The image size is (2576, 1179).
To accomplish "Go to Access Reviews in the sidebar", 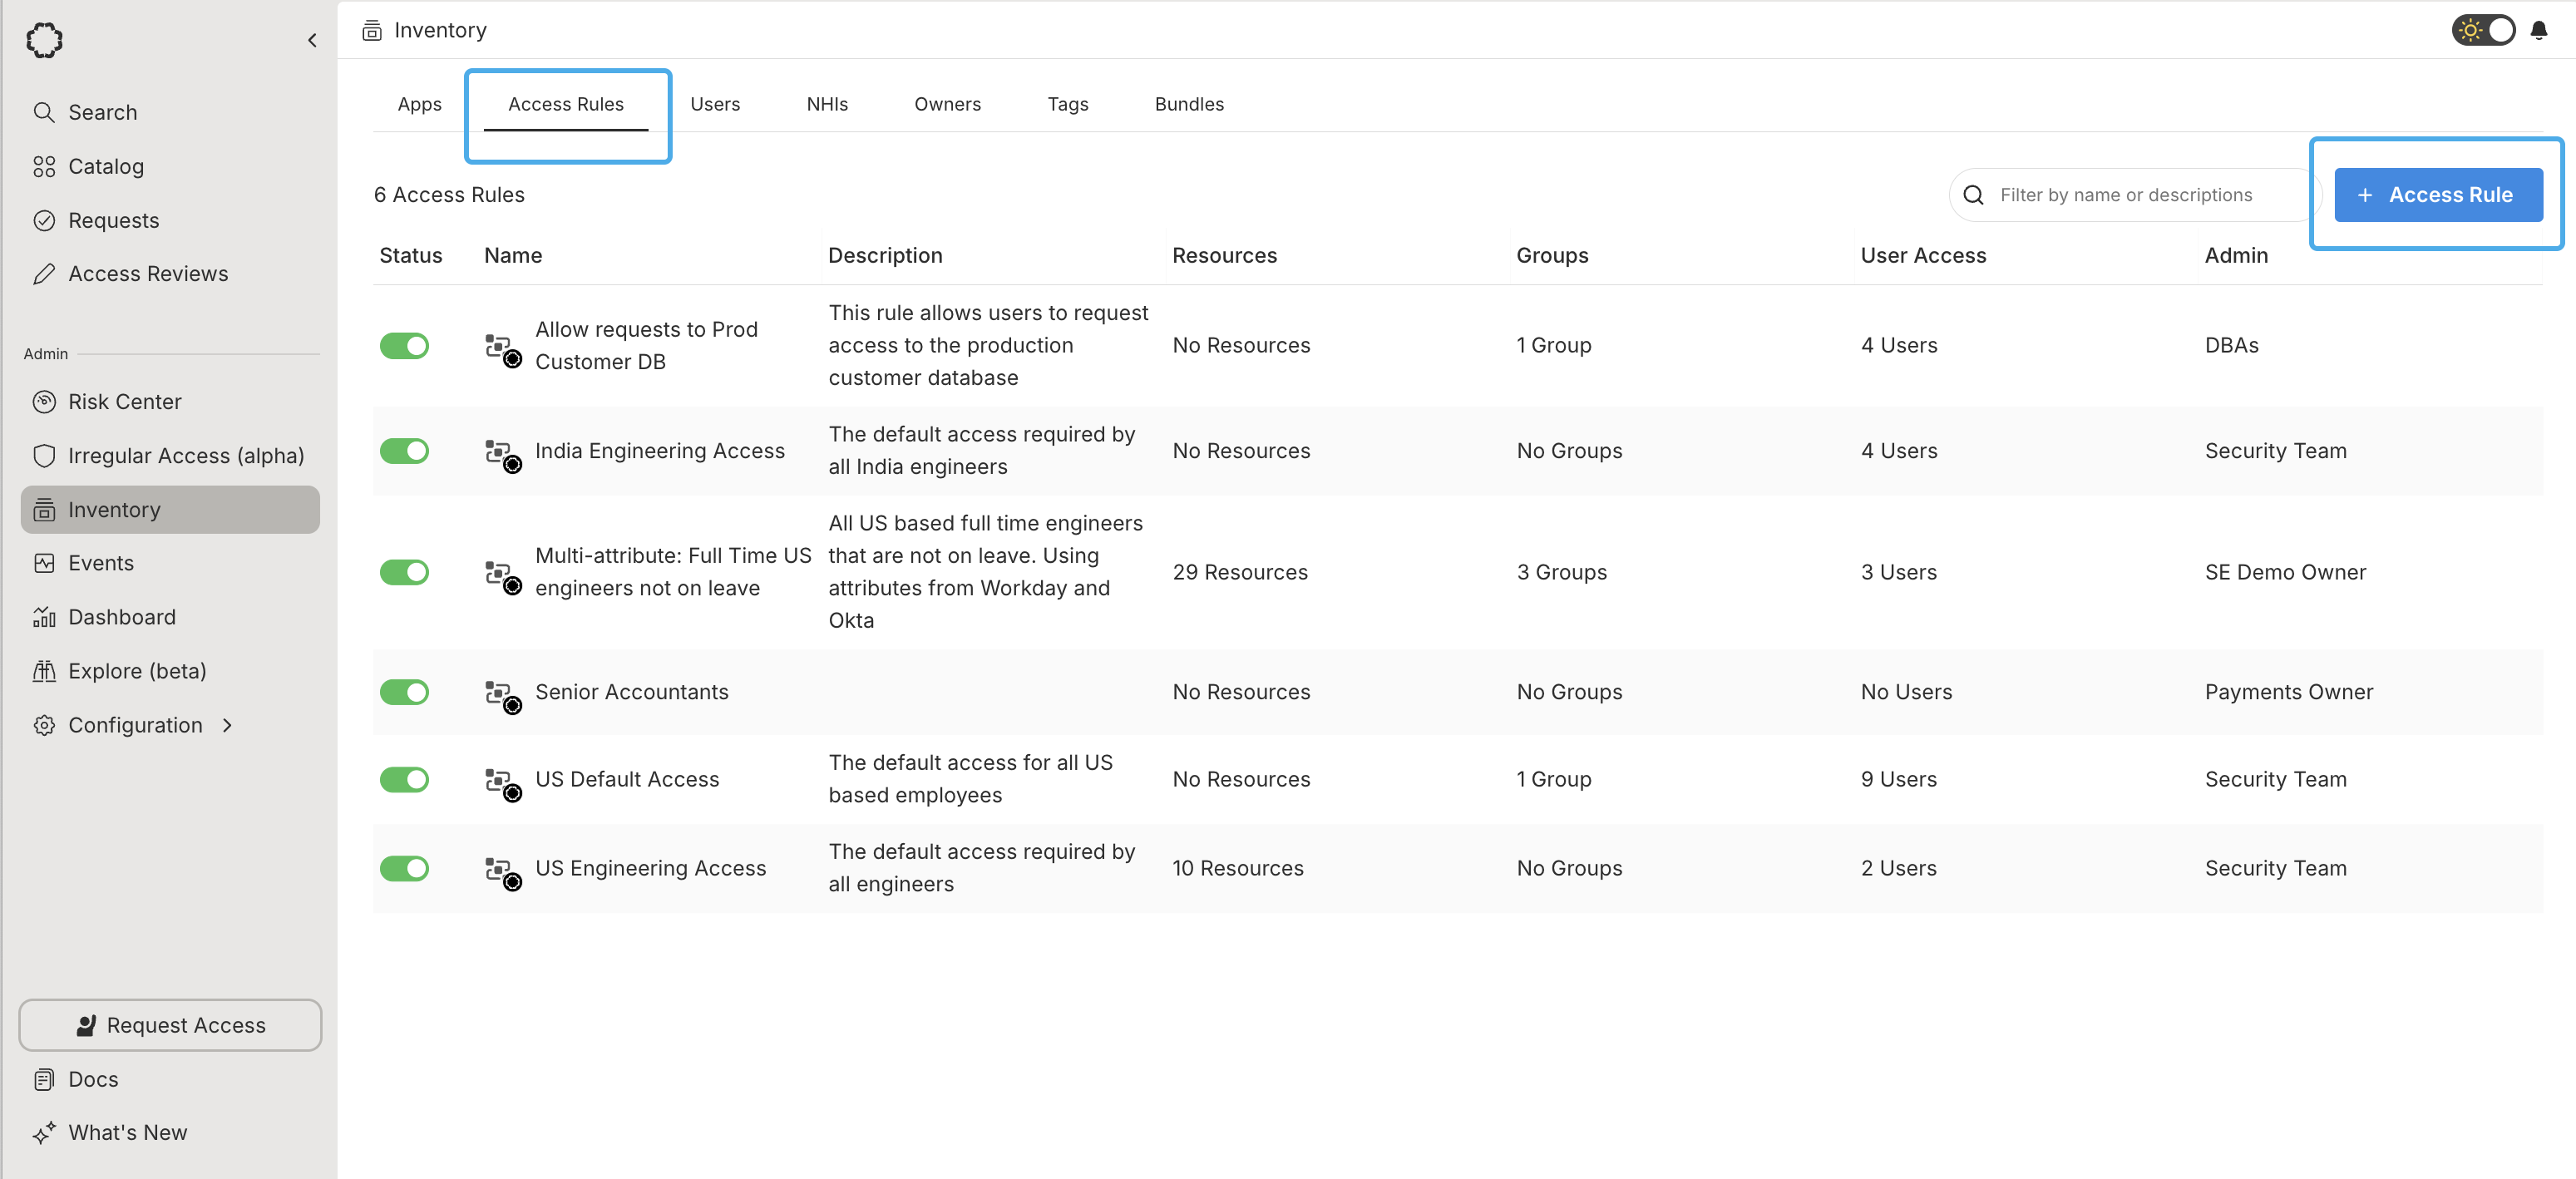I will pos(147,273).
